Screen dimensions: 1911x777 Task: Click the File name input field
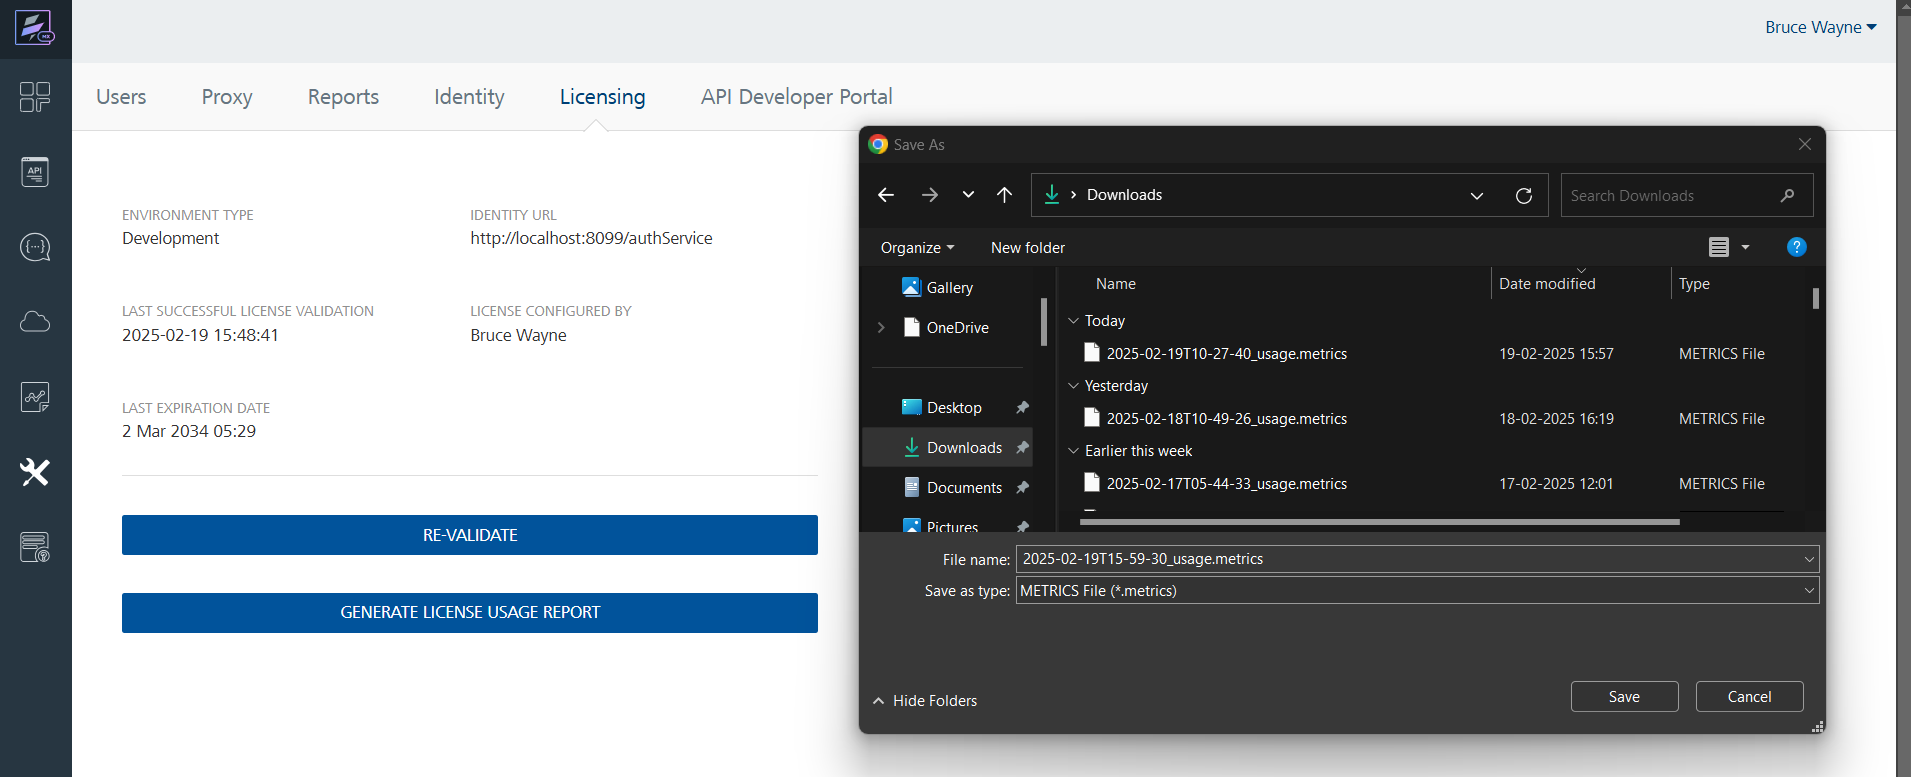pyautogui.click(x=1408, y=559)
